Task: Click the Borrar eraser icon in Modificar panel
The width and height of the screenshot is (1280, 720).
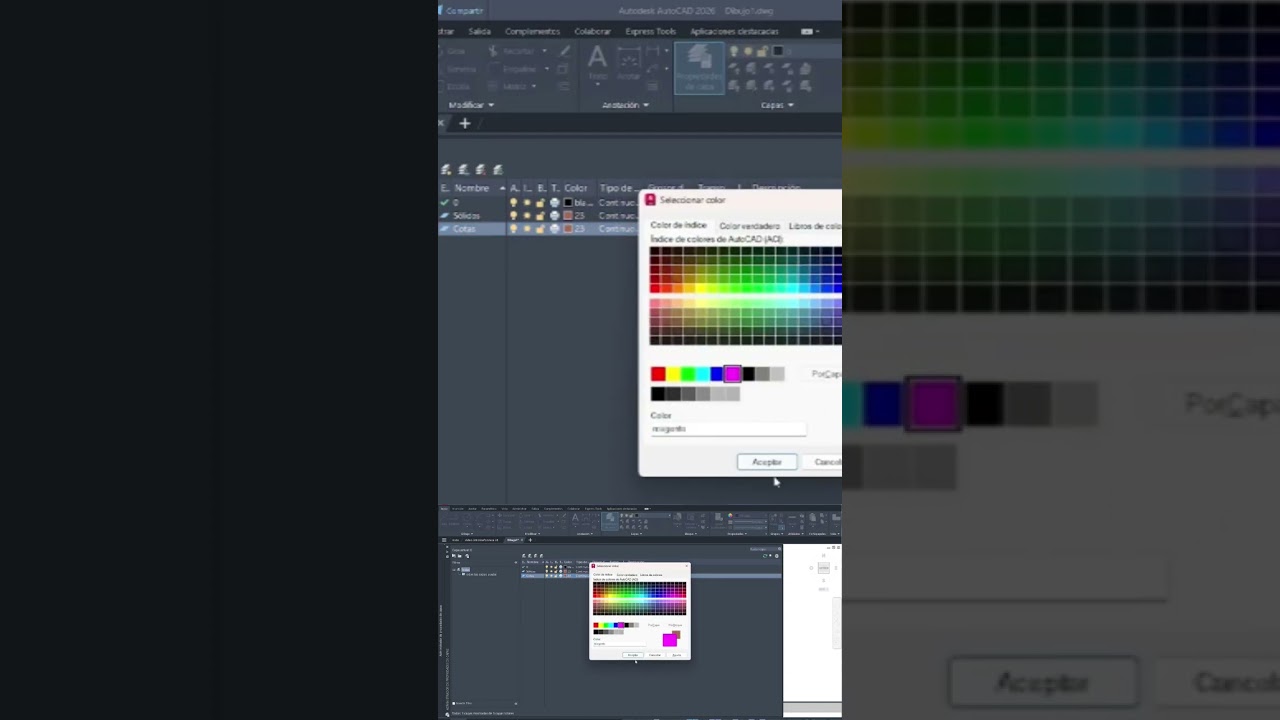Action: coord(564,51)
